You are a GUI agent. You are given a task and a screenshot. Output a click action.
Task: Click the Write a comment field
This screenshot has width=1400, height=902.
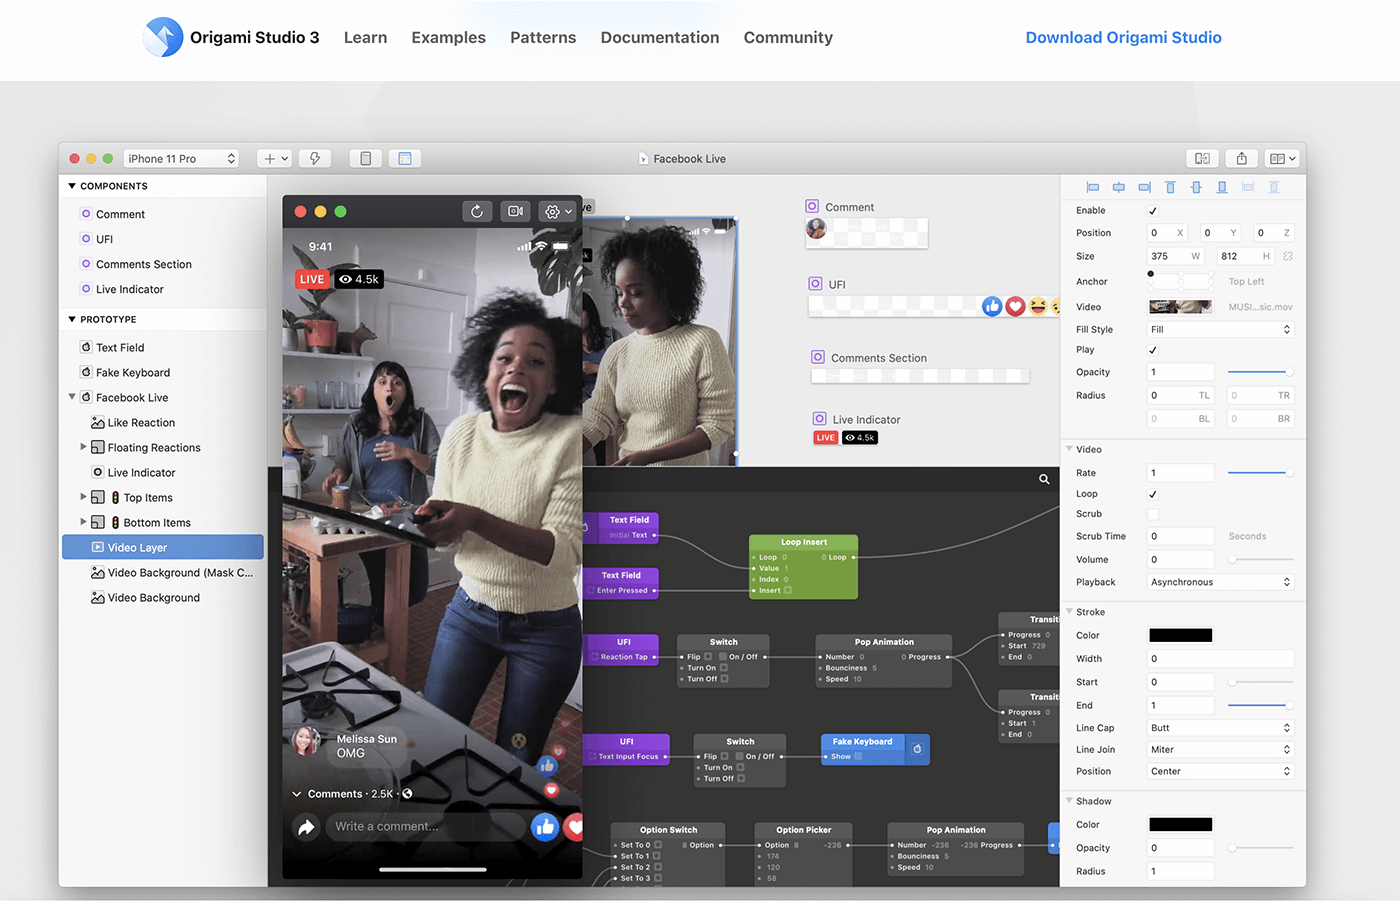(427, 826)
